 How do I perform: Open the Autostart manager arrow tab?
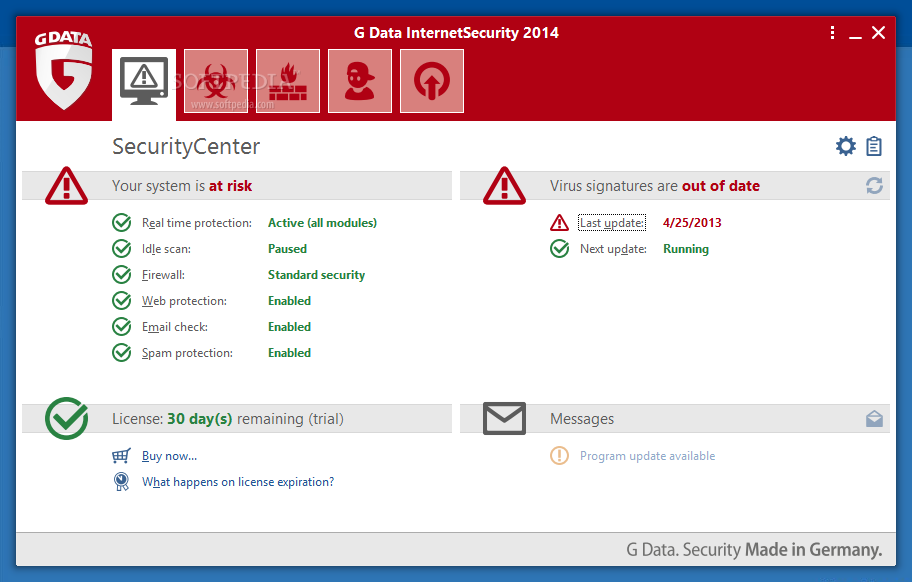coord(432,81)
